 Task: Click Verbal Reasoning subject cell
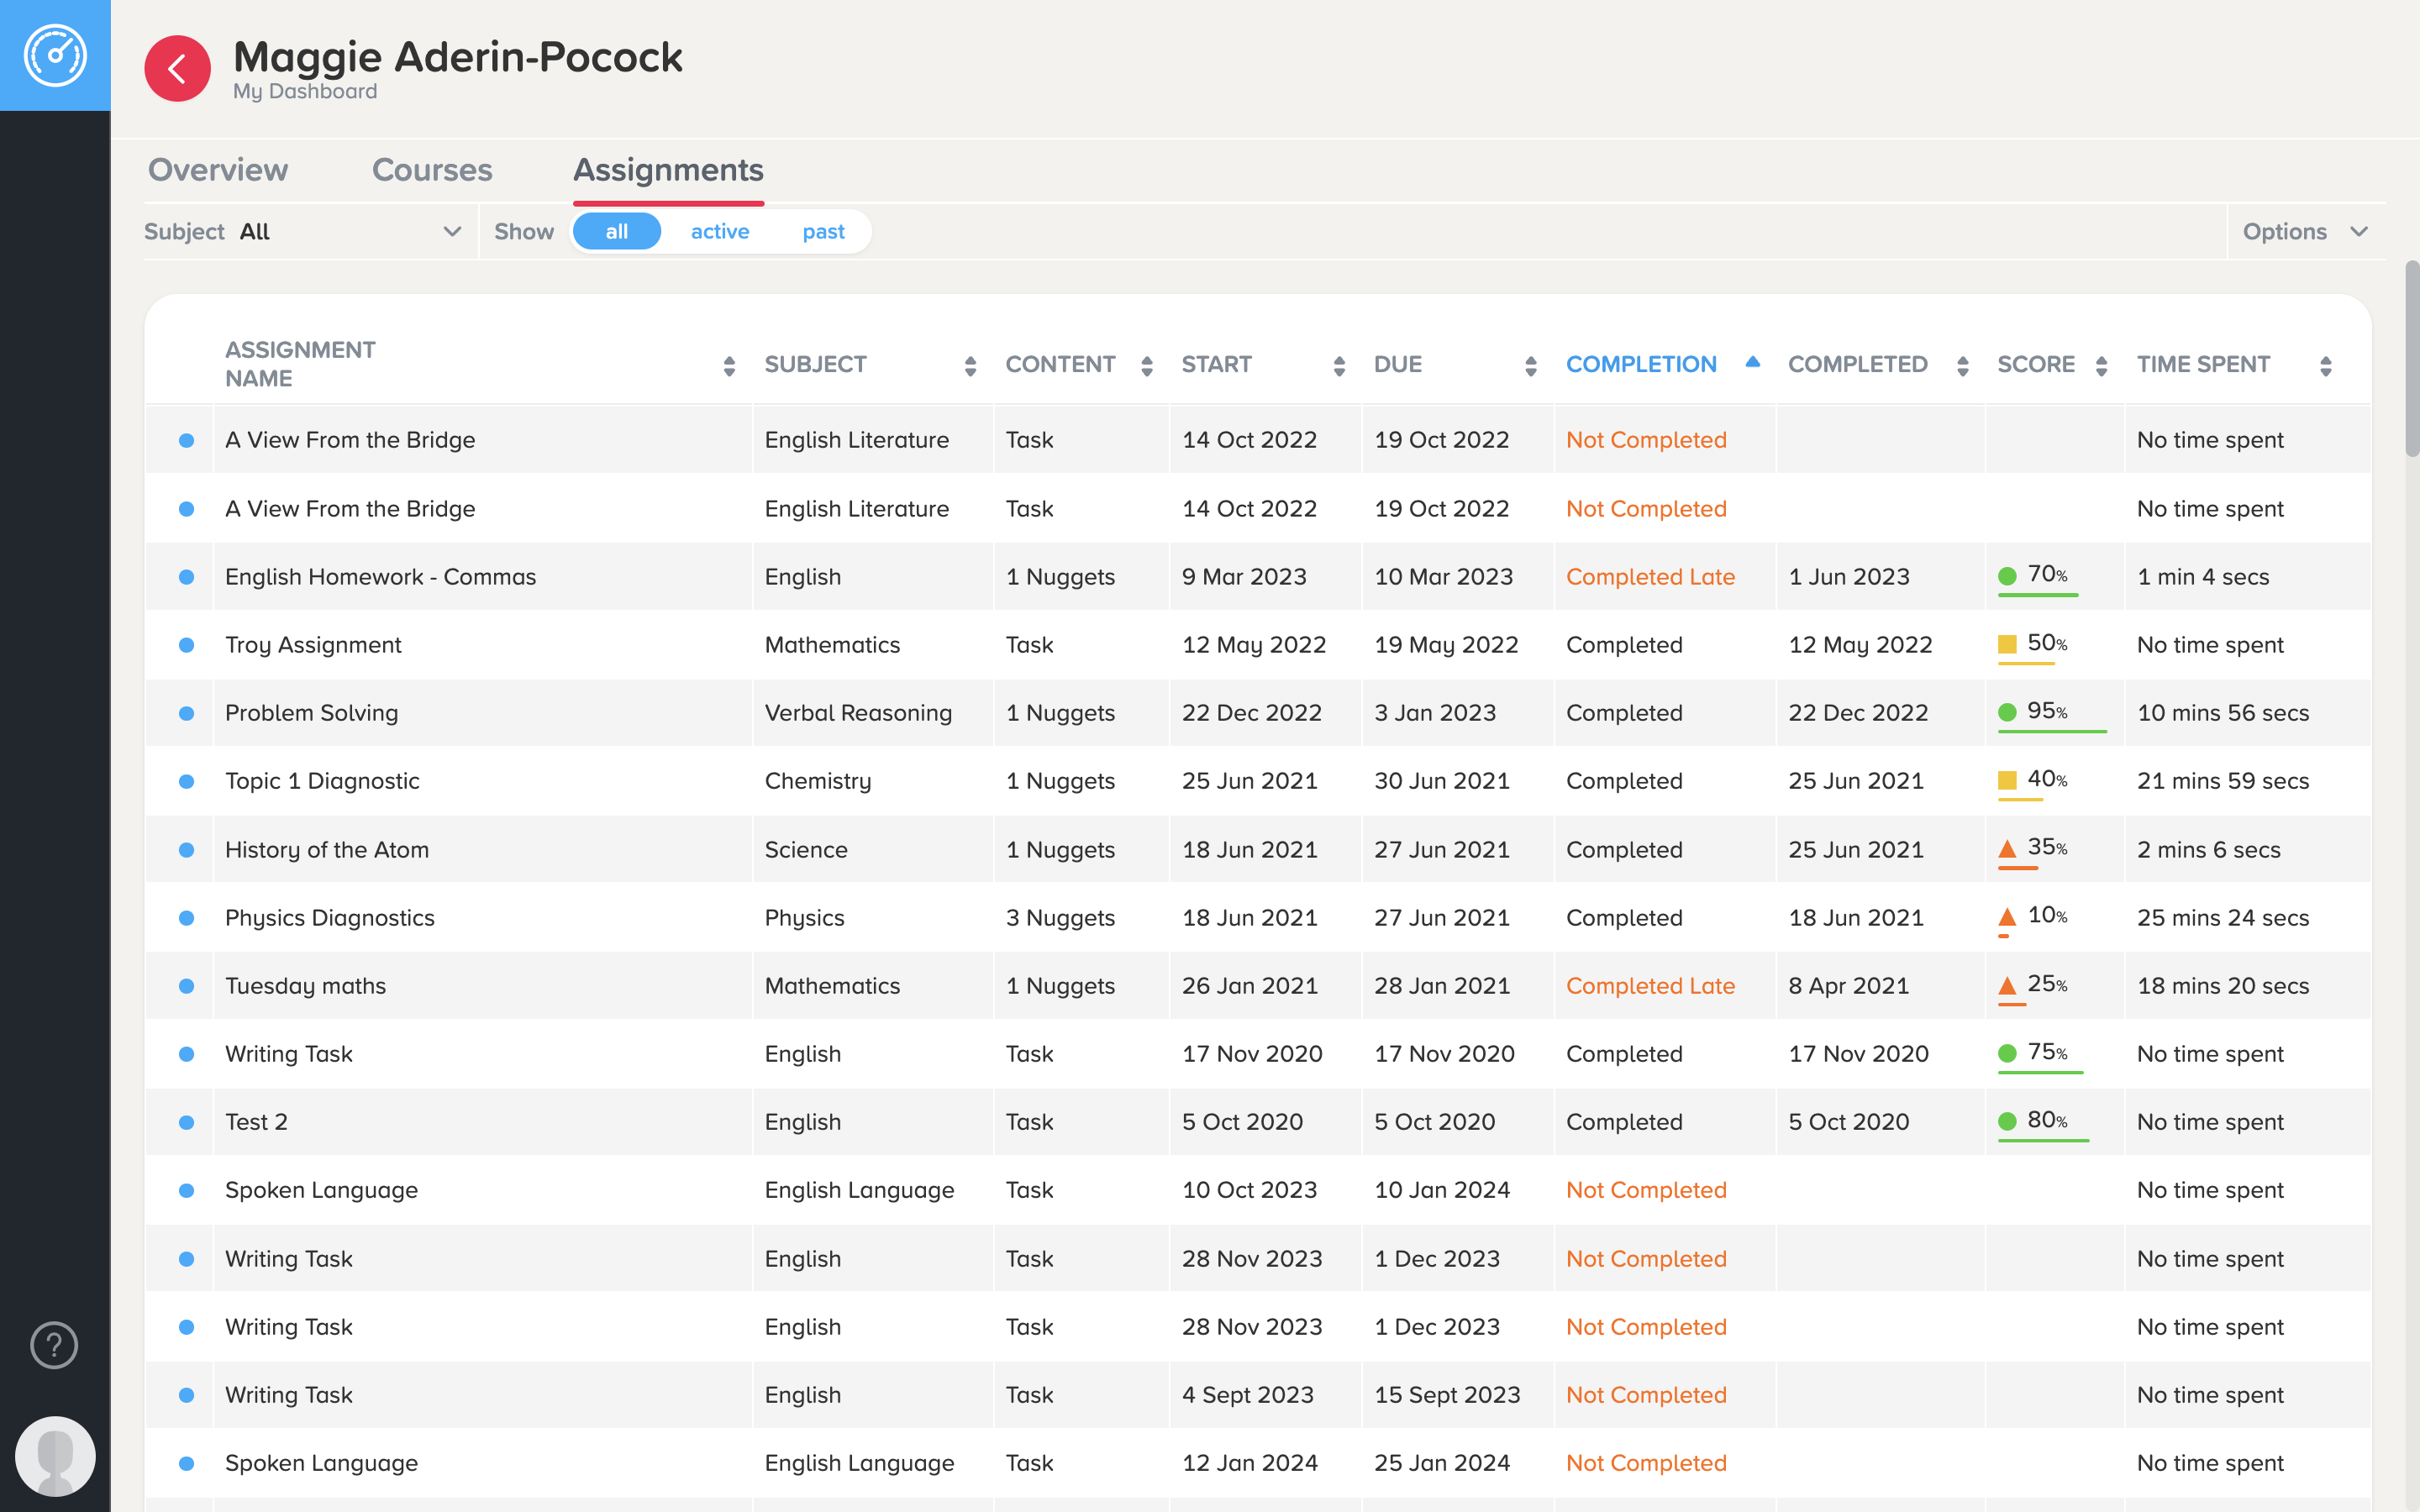[x=858, y=713]
